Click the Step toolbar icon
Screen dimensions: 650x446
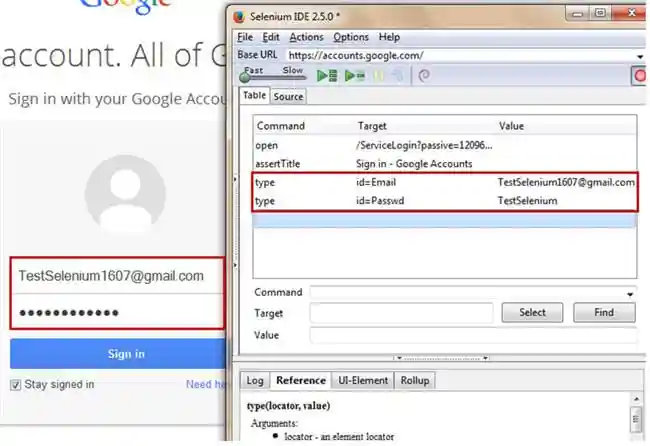click(x=397, y=76)
